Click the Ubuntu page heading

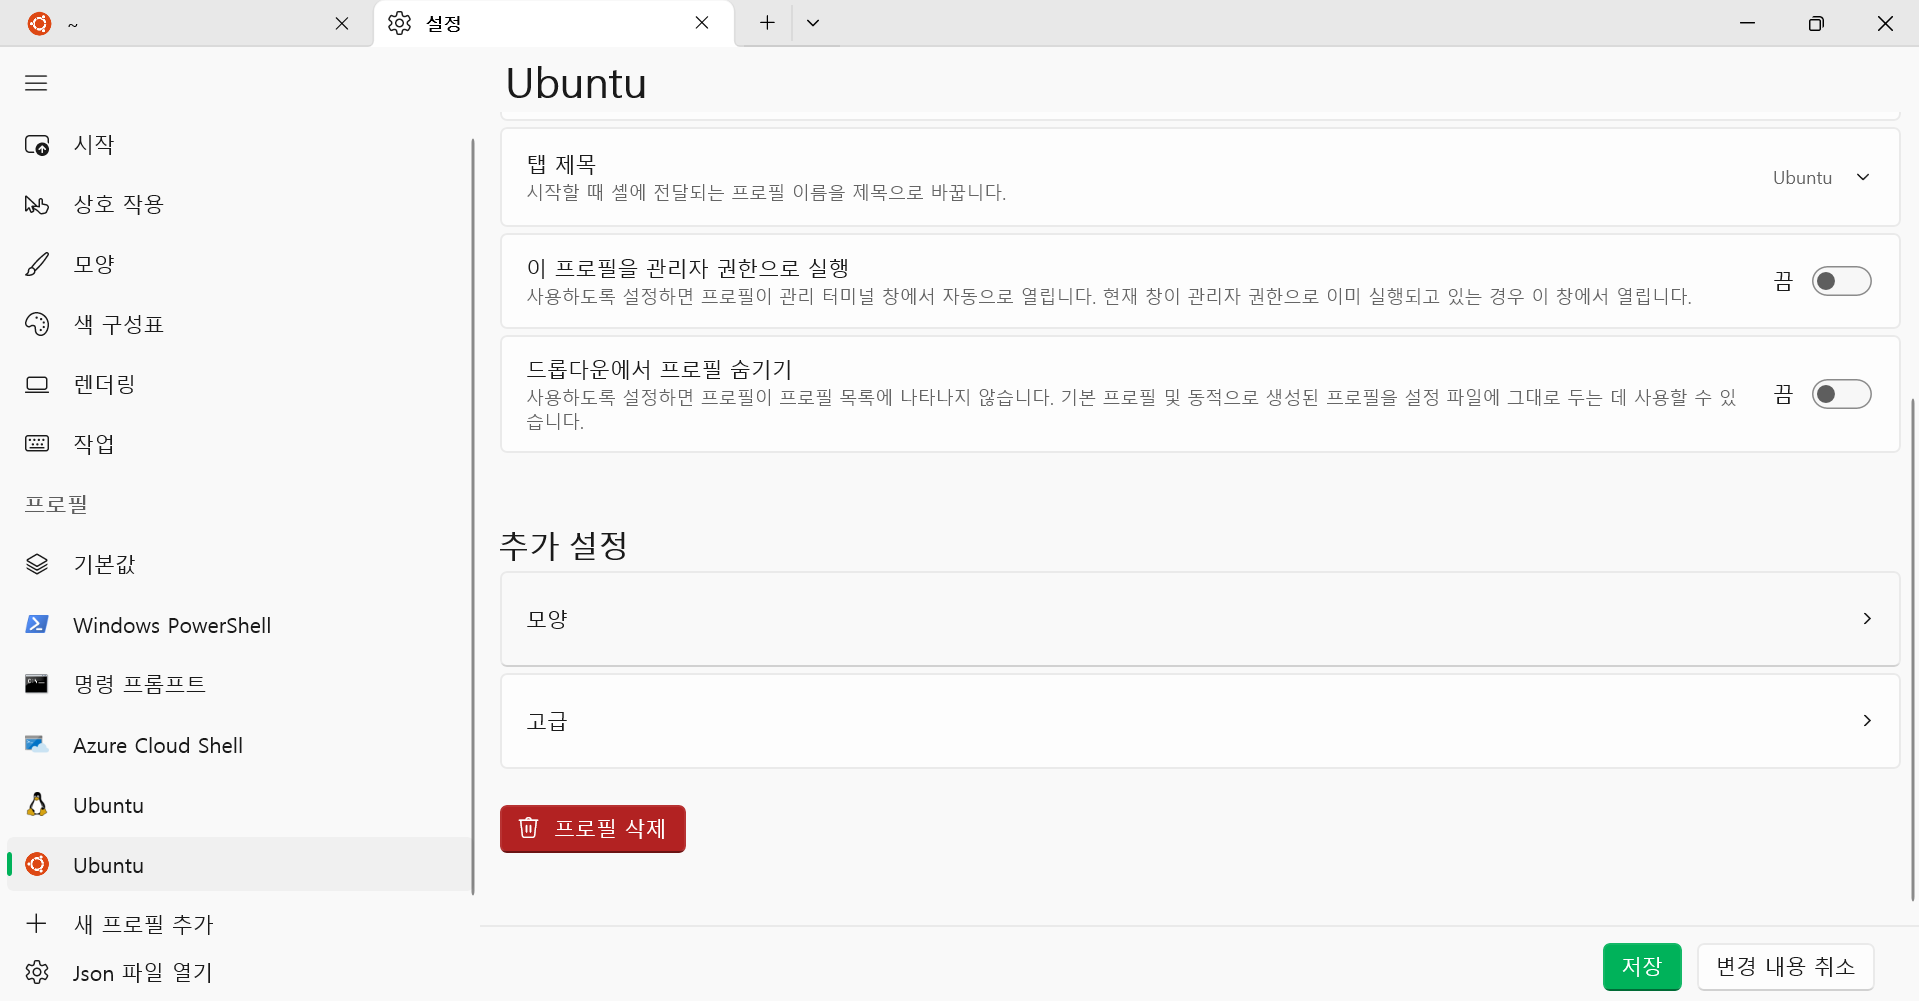pyautogui.click(x=576, y=83)
